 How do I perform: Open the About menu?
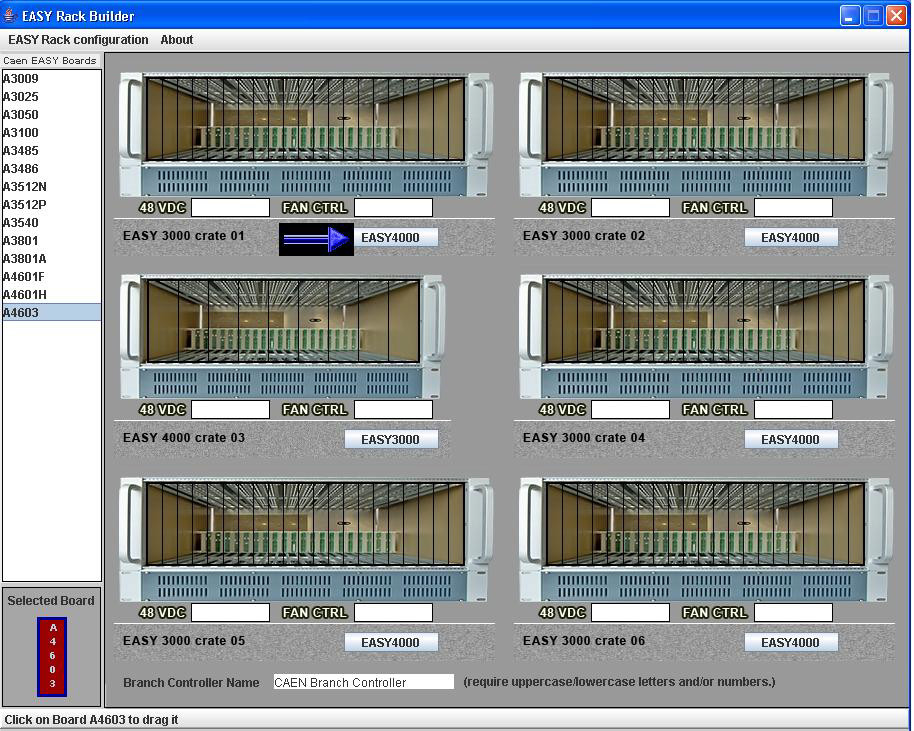point(177,40)
